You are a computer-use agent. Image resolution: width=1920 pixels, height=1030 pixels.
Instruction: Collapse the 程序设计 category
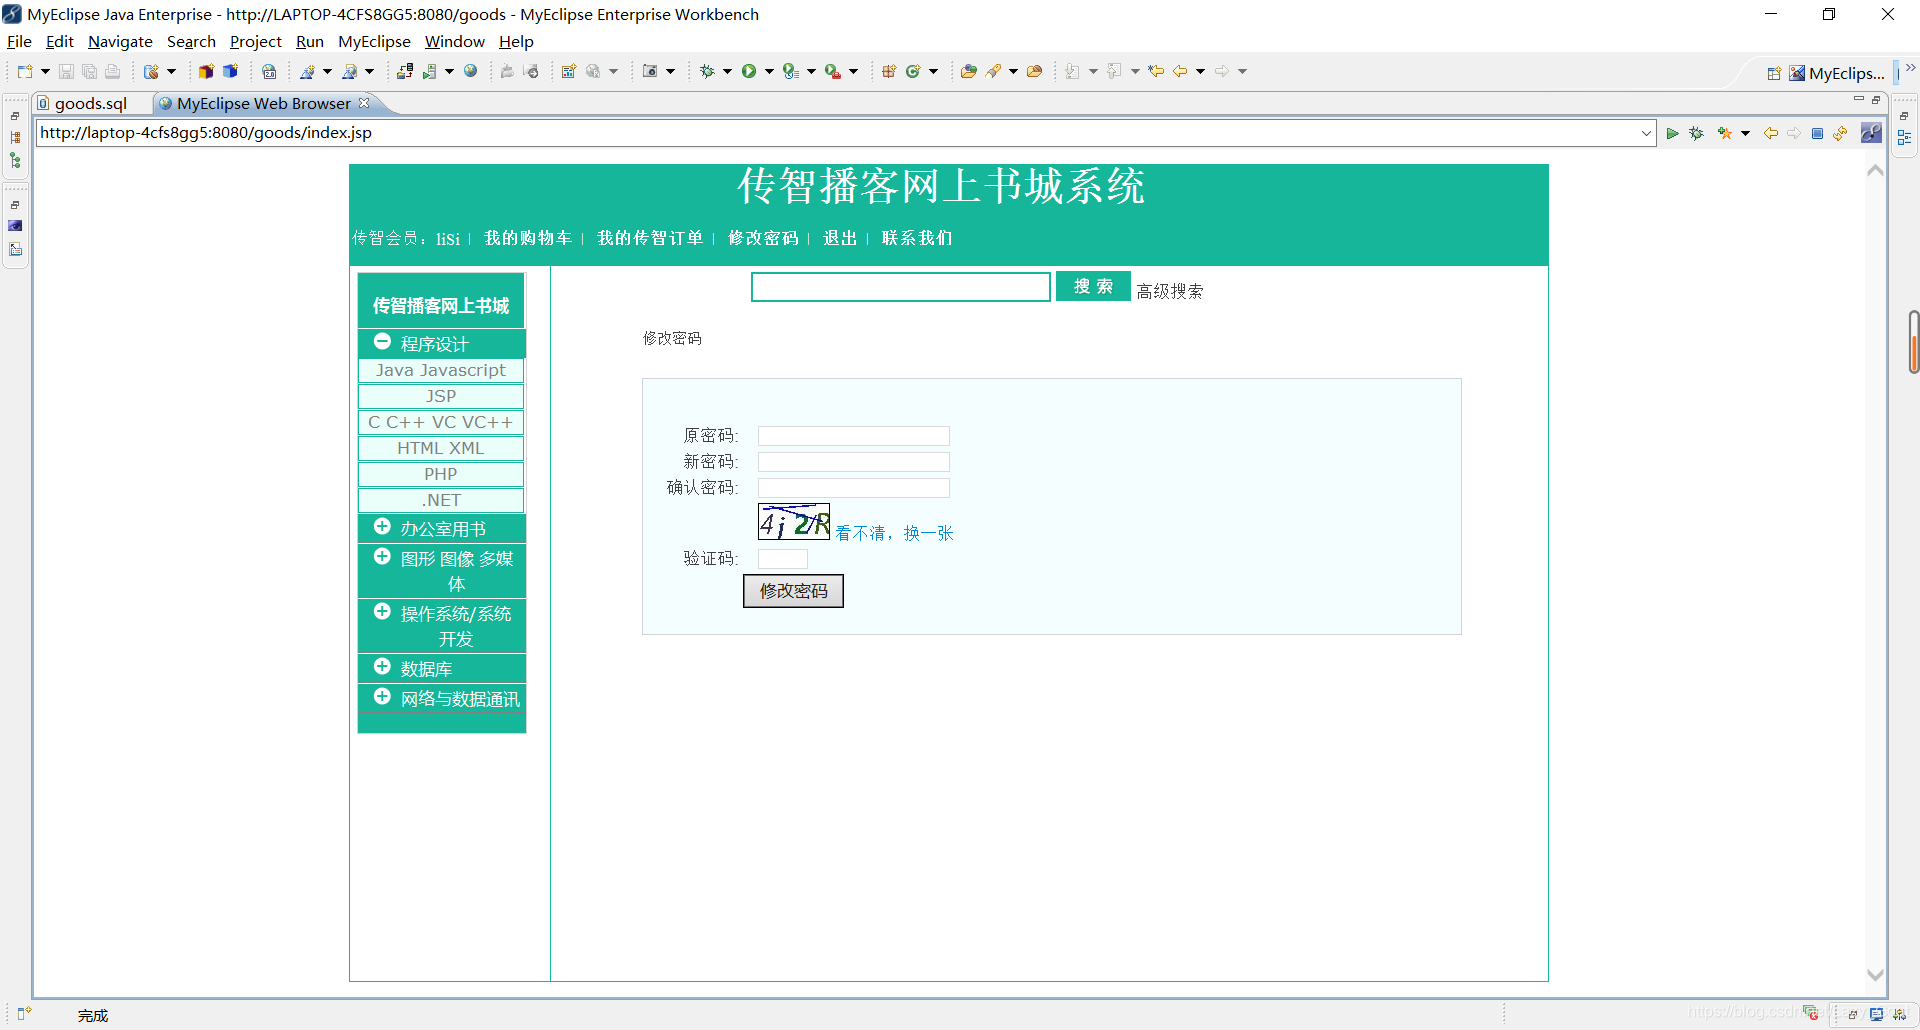(382, 342)
